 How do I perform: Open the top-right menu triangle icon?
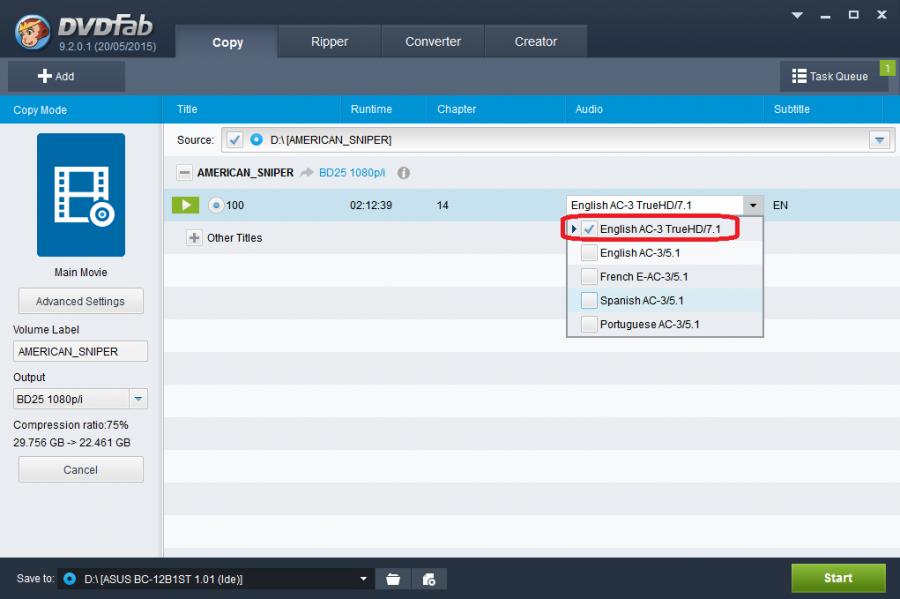point(797,15)
